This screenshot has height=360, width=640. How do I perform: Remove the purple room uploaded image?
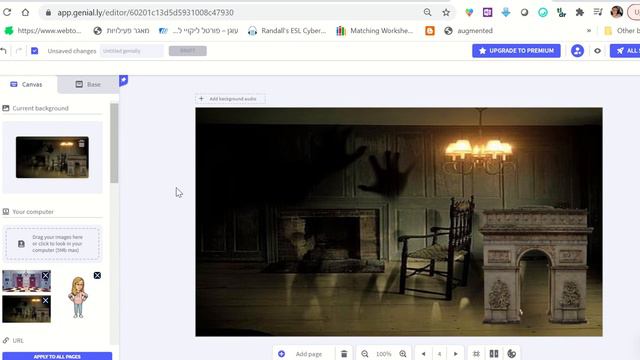tap(46, 276)
